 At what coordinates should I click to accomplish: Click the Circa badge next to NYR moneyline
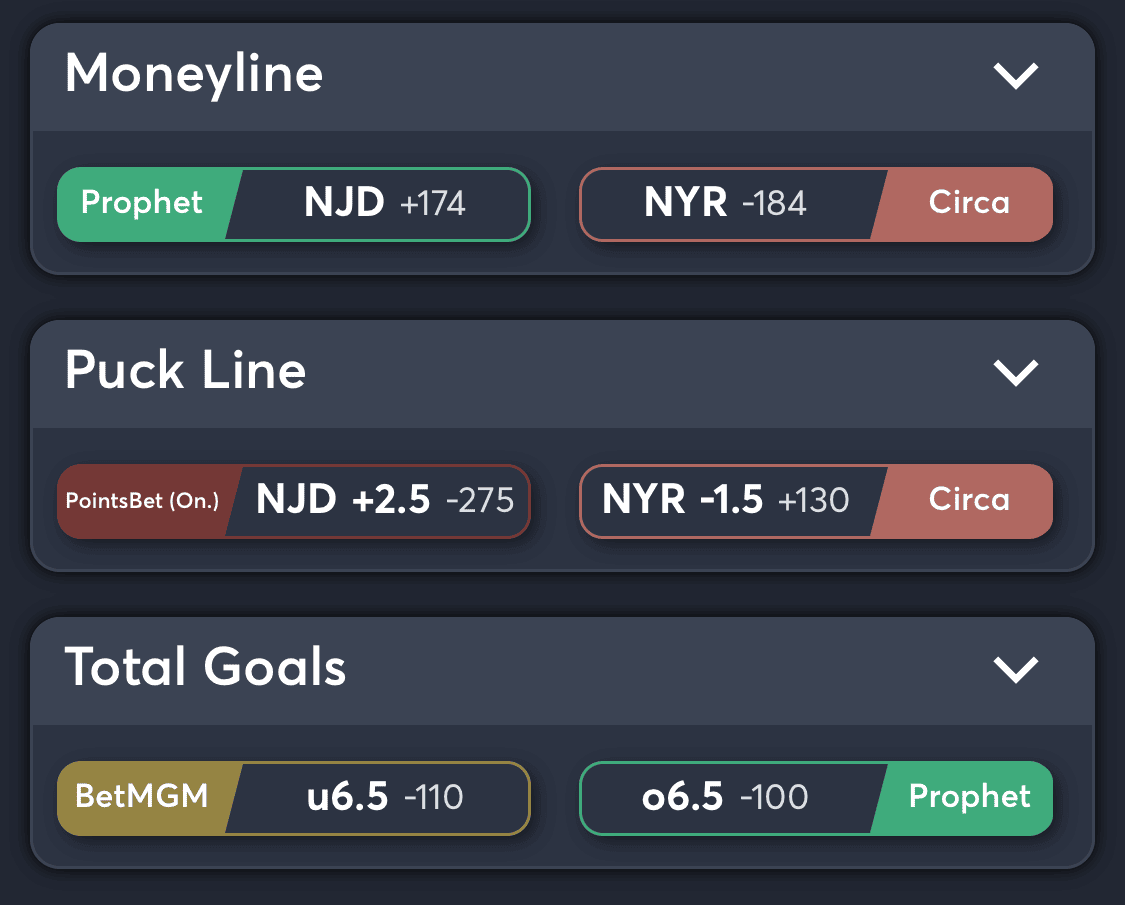pyautogui.click(x=968, y=203)
